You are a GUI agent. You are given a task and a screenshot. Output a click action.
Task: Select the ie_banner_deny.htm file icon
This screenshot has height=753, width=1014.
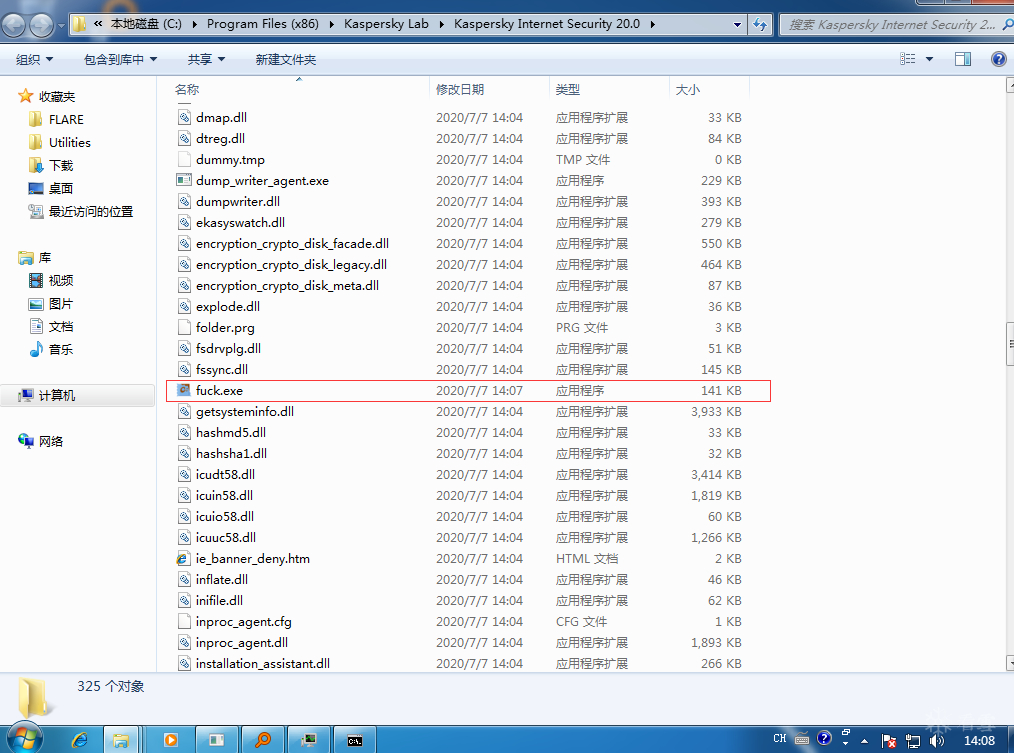184,558
